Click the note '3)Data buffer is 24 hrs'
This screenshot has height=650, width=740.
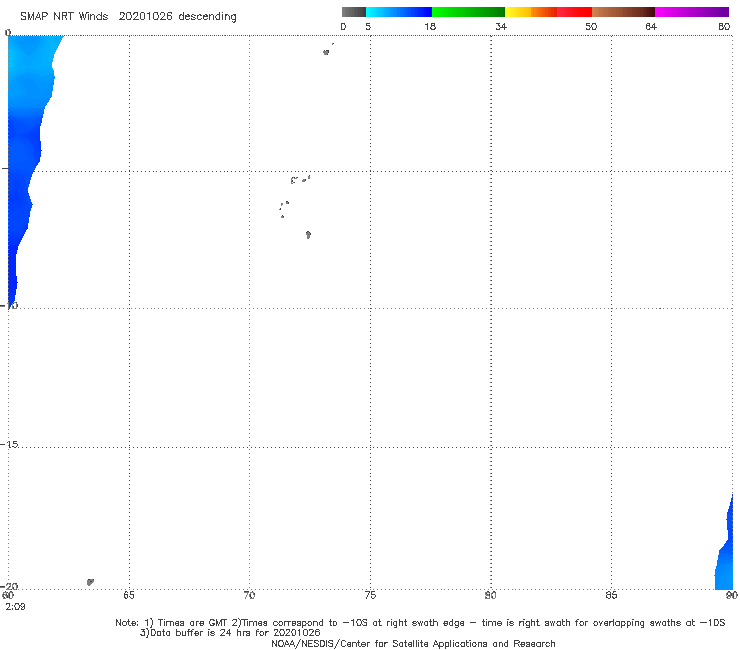click(230, 633)
